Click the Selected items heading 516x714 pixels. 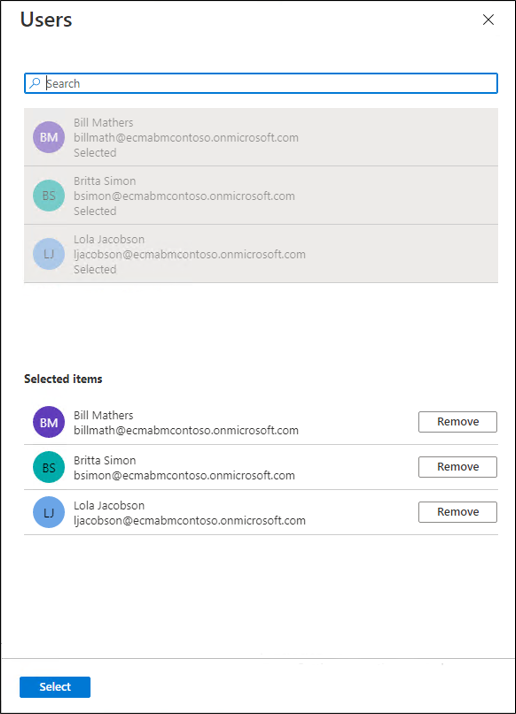63,379
